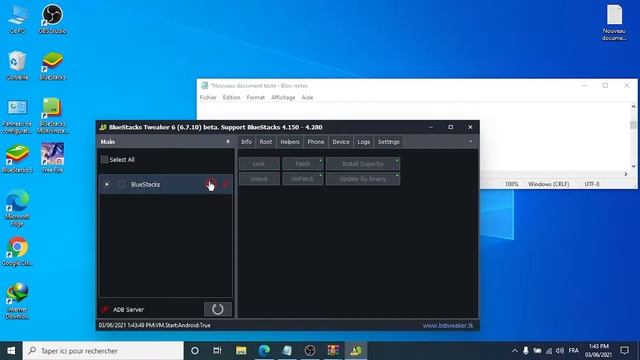Open Aide menu in Notepad
The width and height of the screenshot is (640, 360).
pyautogui.click(x=307, y=98)
